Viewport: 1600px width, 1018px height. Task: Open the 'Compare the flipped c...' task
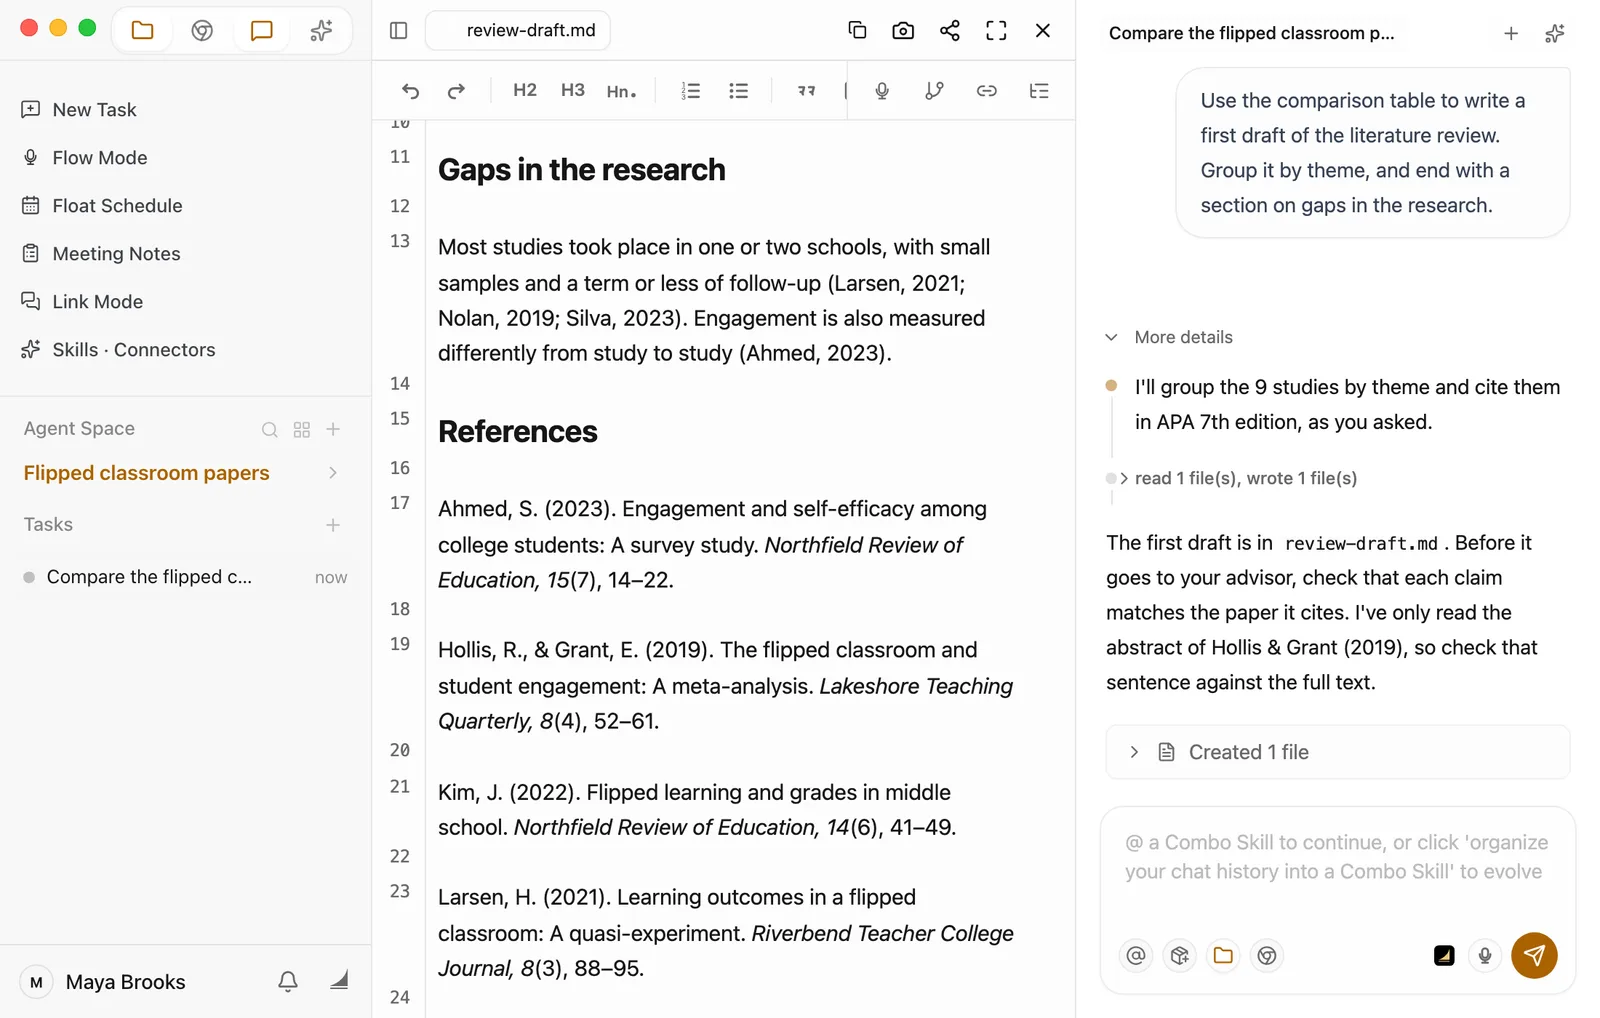(x=185, y=577)
